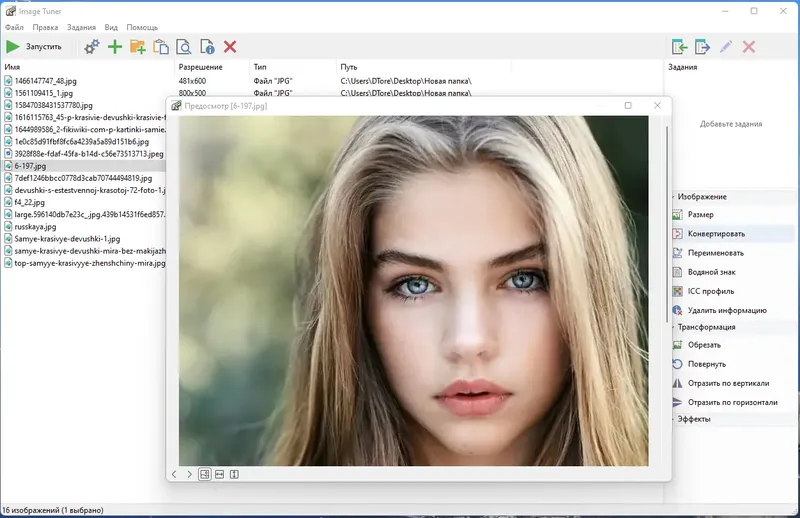Screen dimensions: 800x518
Task: Open the Задания menu
Action: [79, 27]
